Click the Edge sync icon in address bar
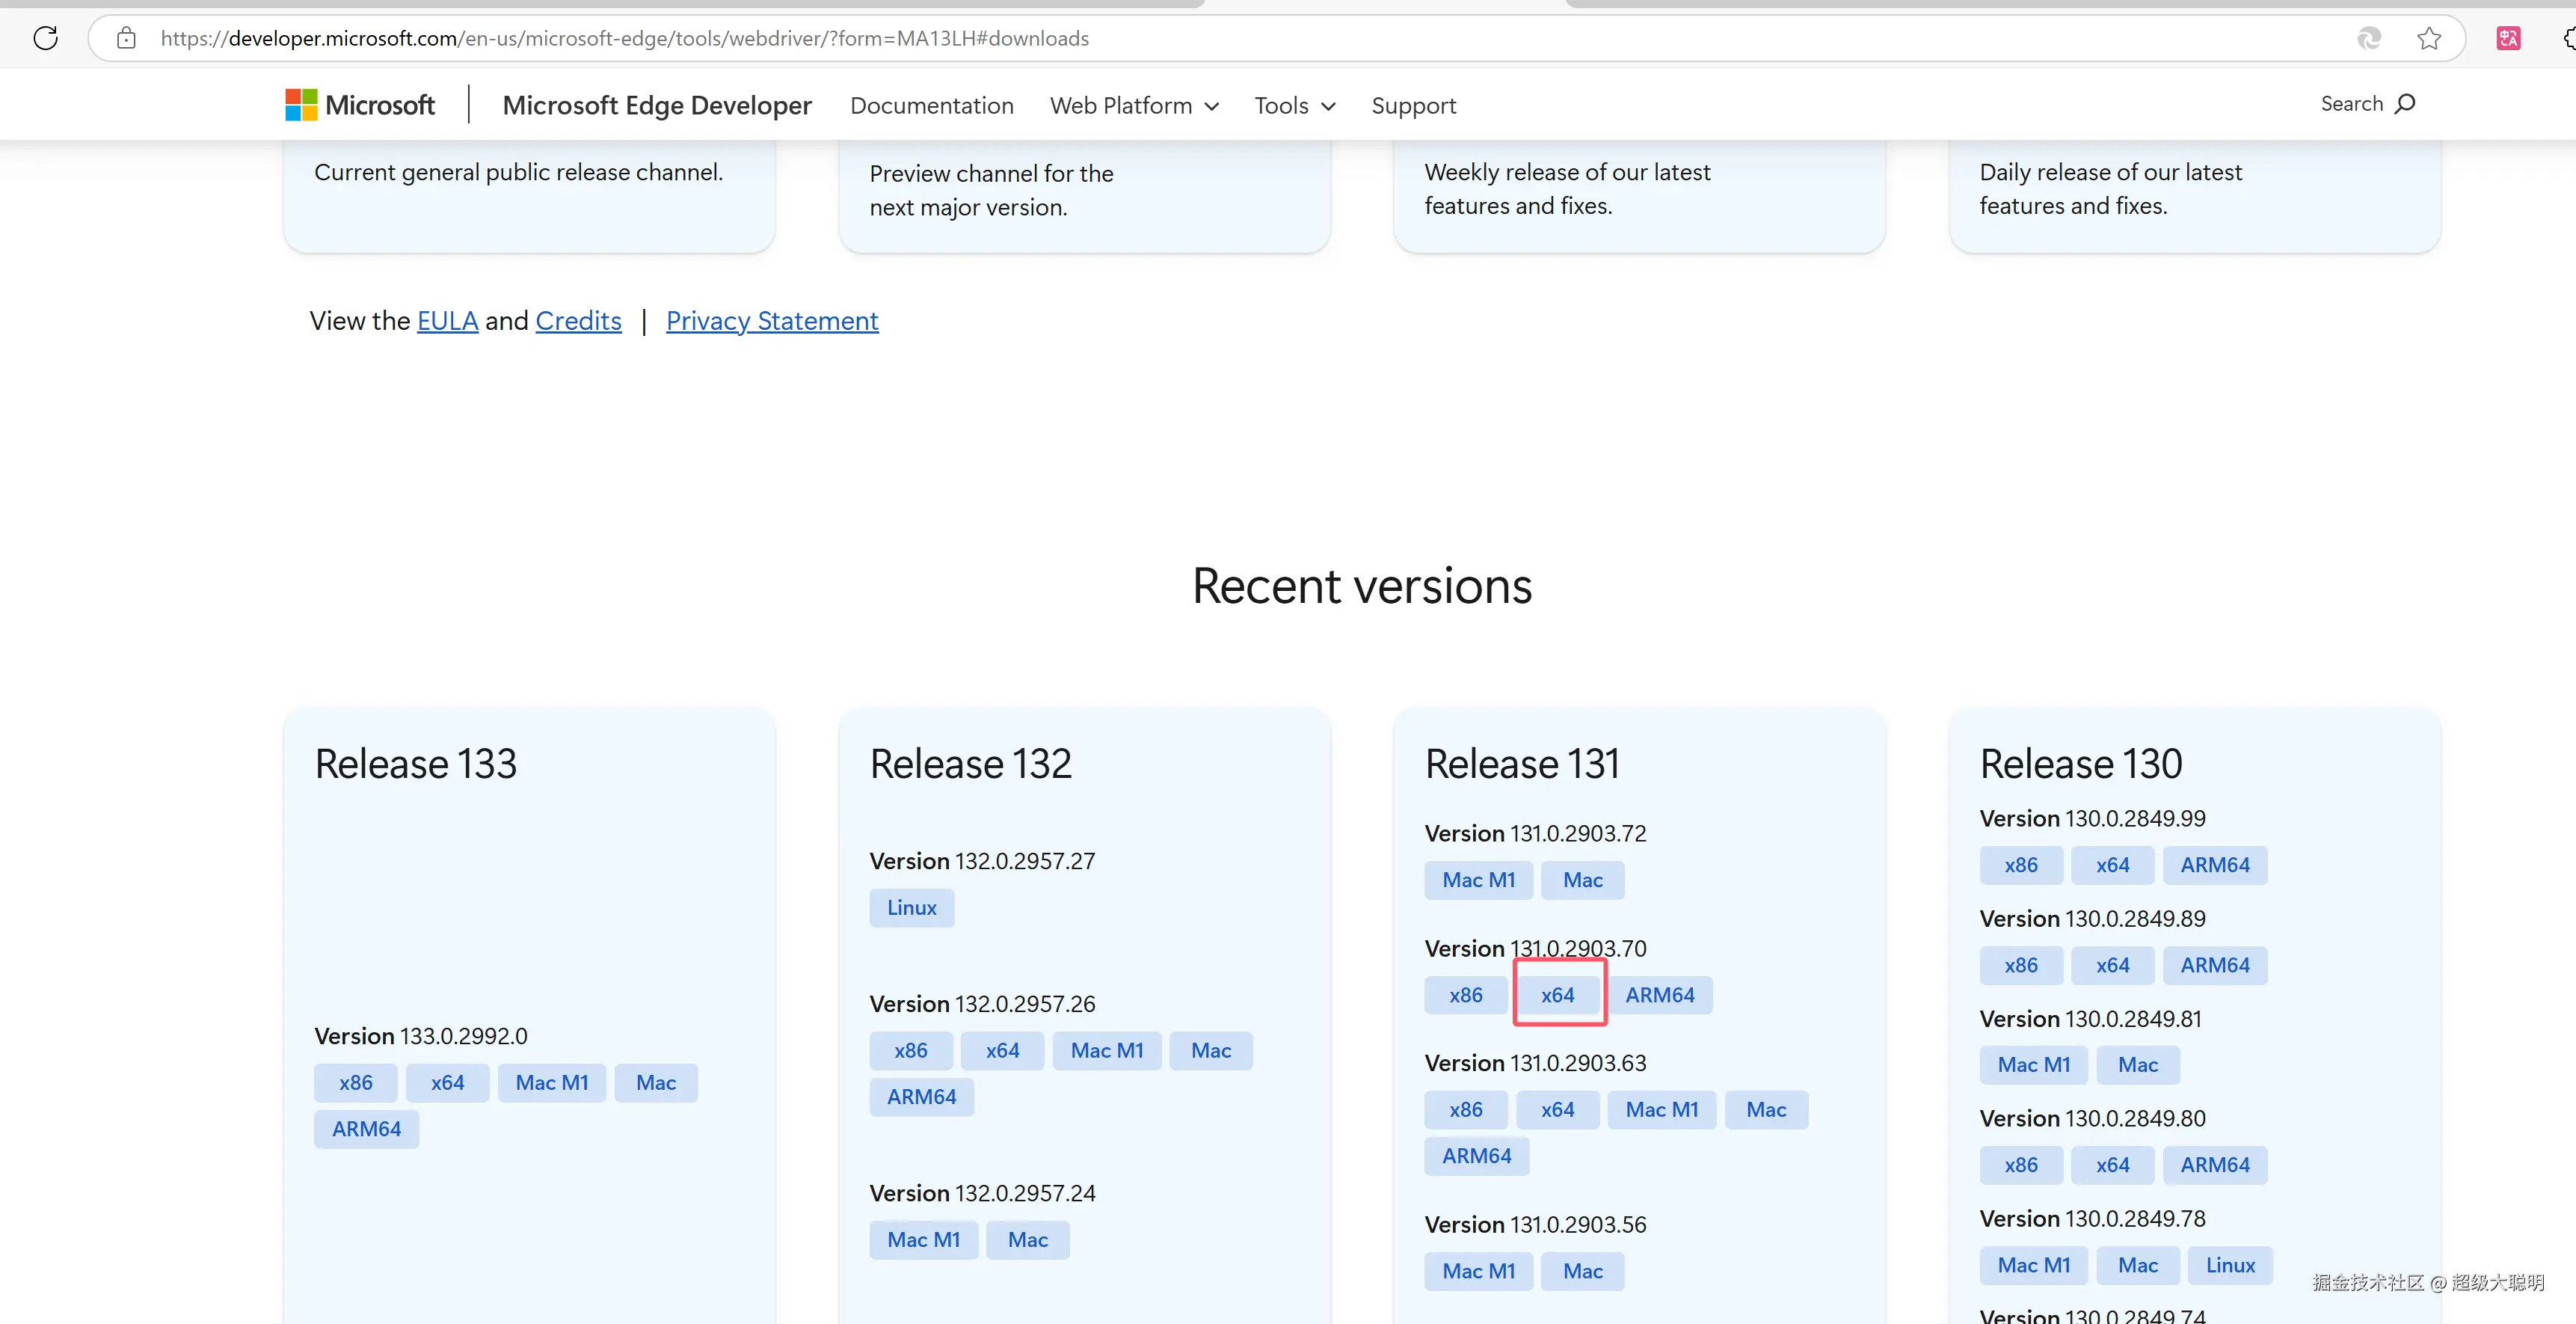 click(x=2369, y=38)
